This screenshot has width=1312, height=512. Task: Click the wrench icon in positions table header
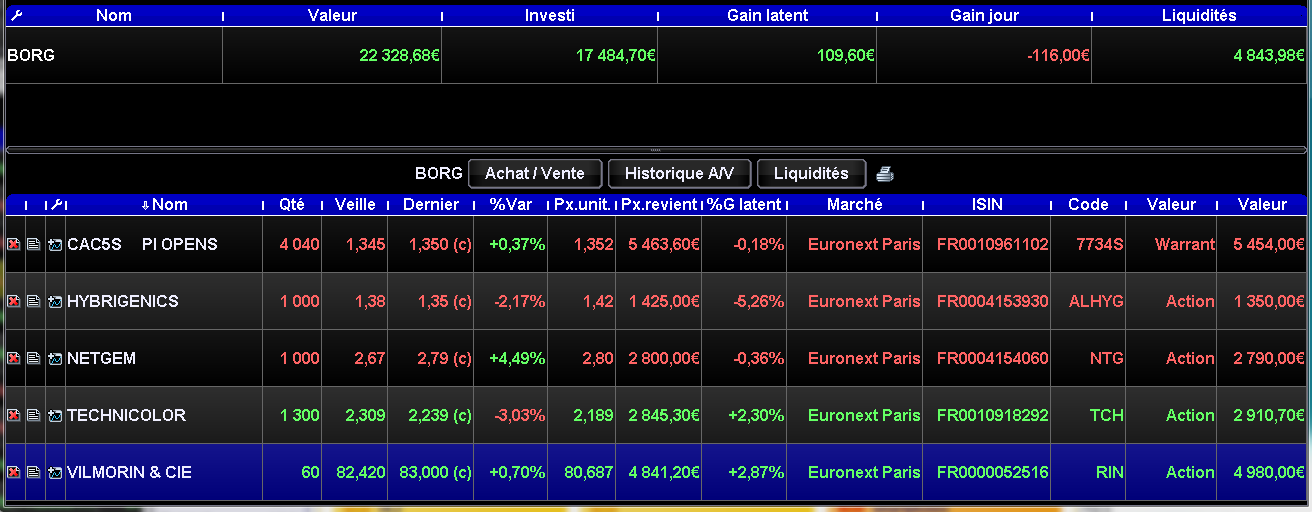pos(56,204)
